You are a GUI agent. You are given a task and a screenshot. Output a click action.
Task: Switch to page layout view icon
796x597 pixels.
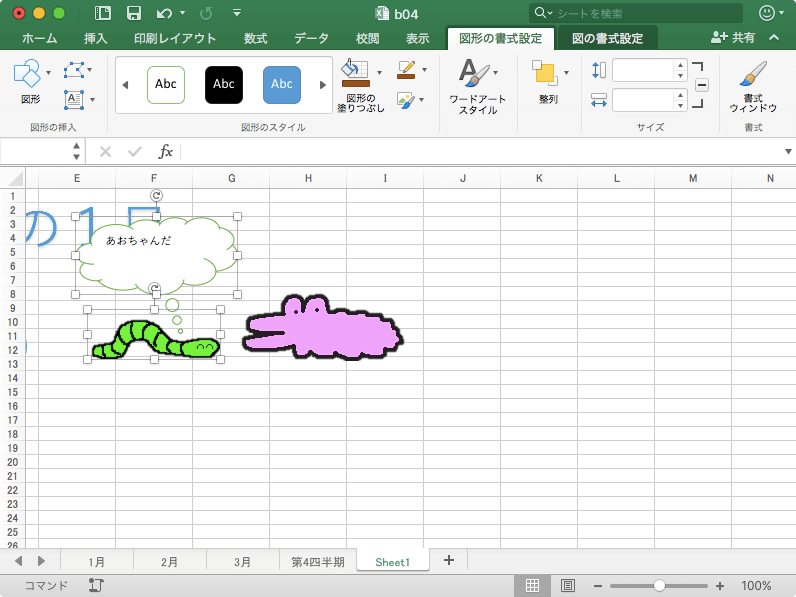pos(568,585)
